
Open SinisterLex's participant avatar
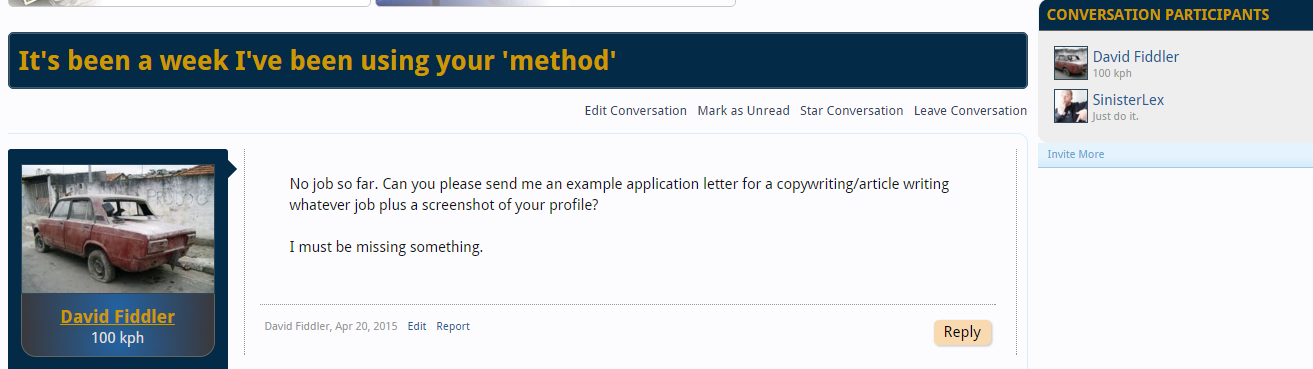pos(1070,106)
